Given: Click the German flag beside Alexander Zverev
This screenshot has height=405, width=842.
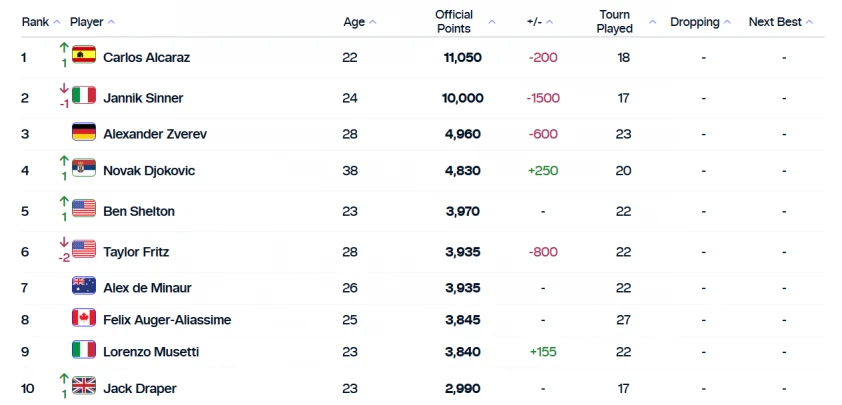Looking at the screenshot, I should coord(84,133).
